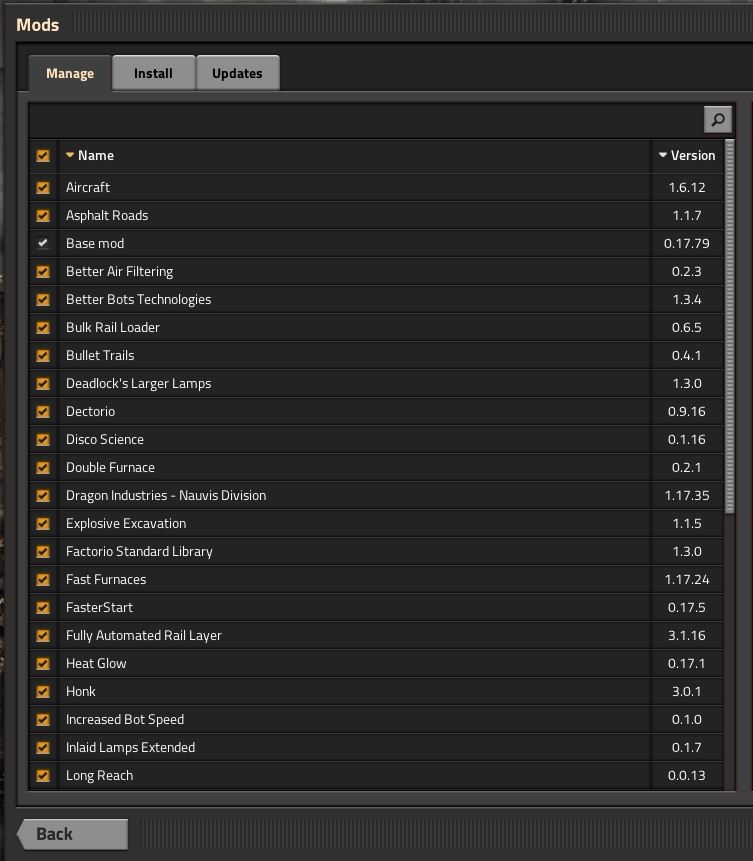Select Fully Automated Rail Layer name
This screenshot has height=861, width=753.
point(144,635)
